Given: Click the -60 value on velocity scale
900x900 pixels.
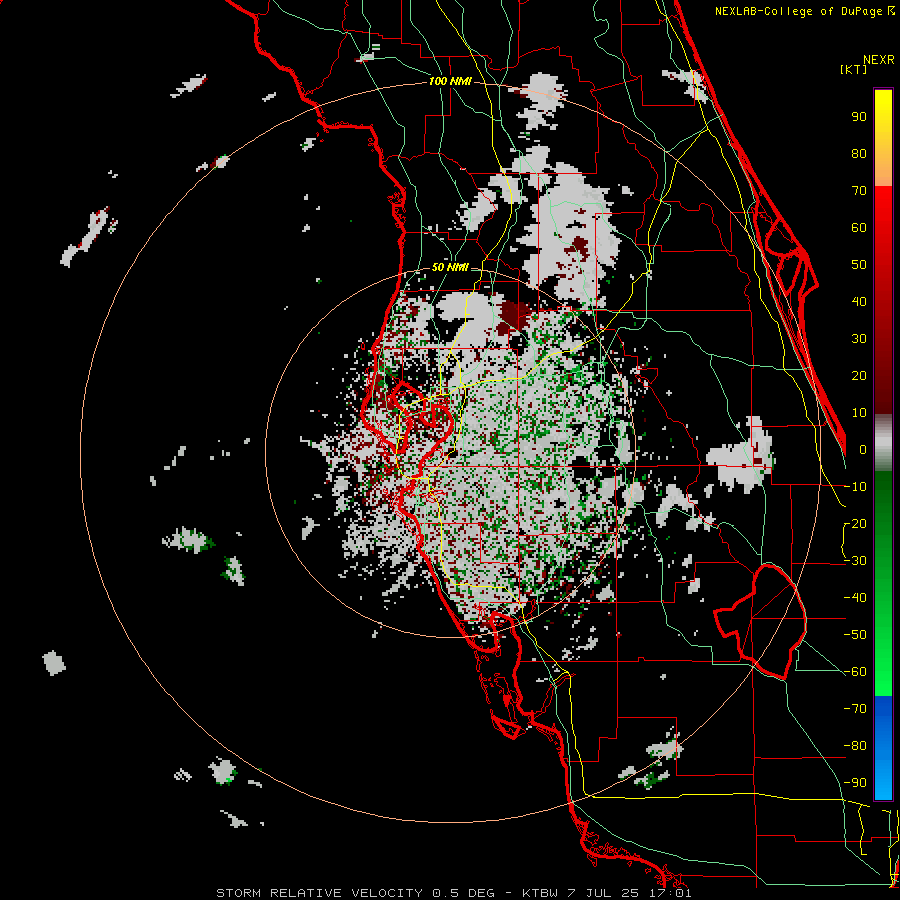Looking at the screenshot, I should coord(855,672).
